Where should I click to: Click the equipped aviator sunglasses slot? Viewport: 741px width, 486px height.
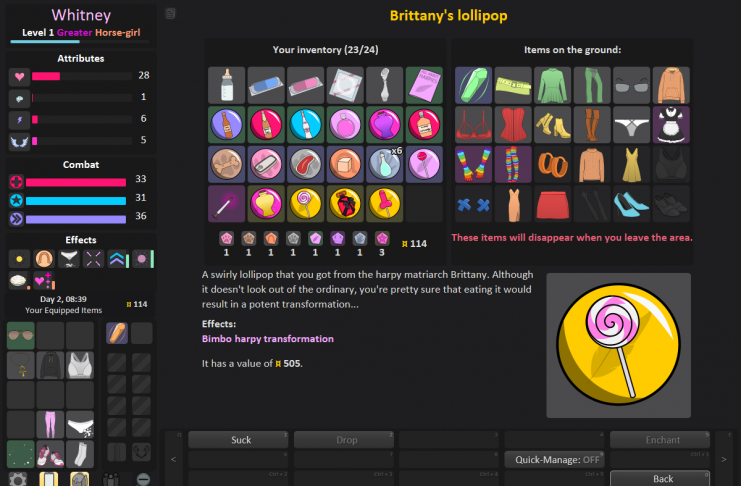click(x=20, y=334)
